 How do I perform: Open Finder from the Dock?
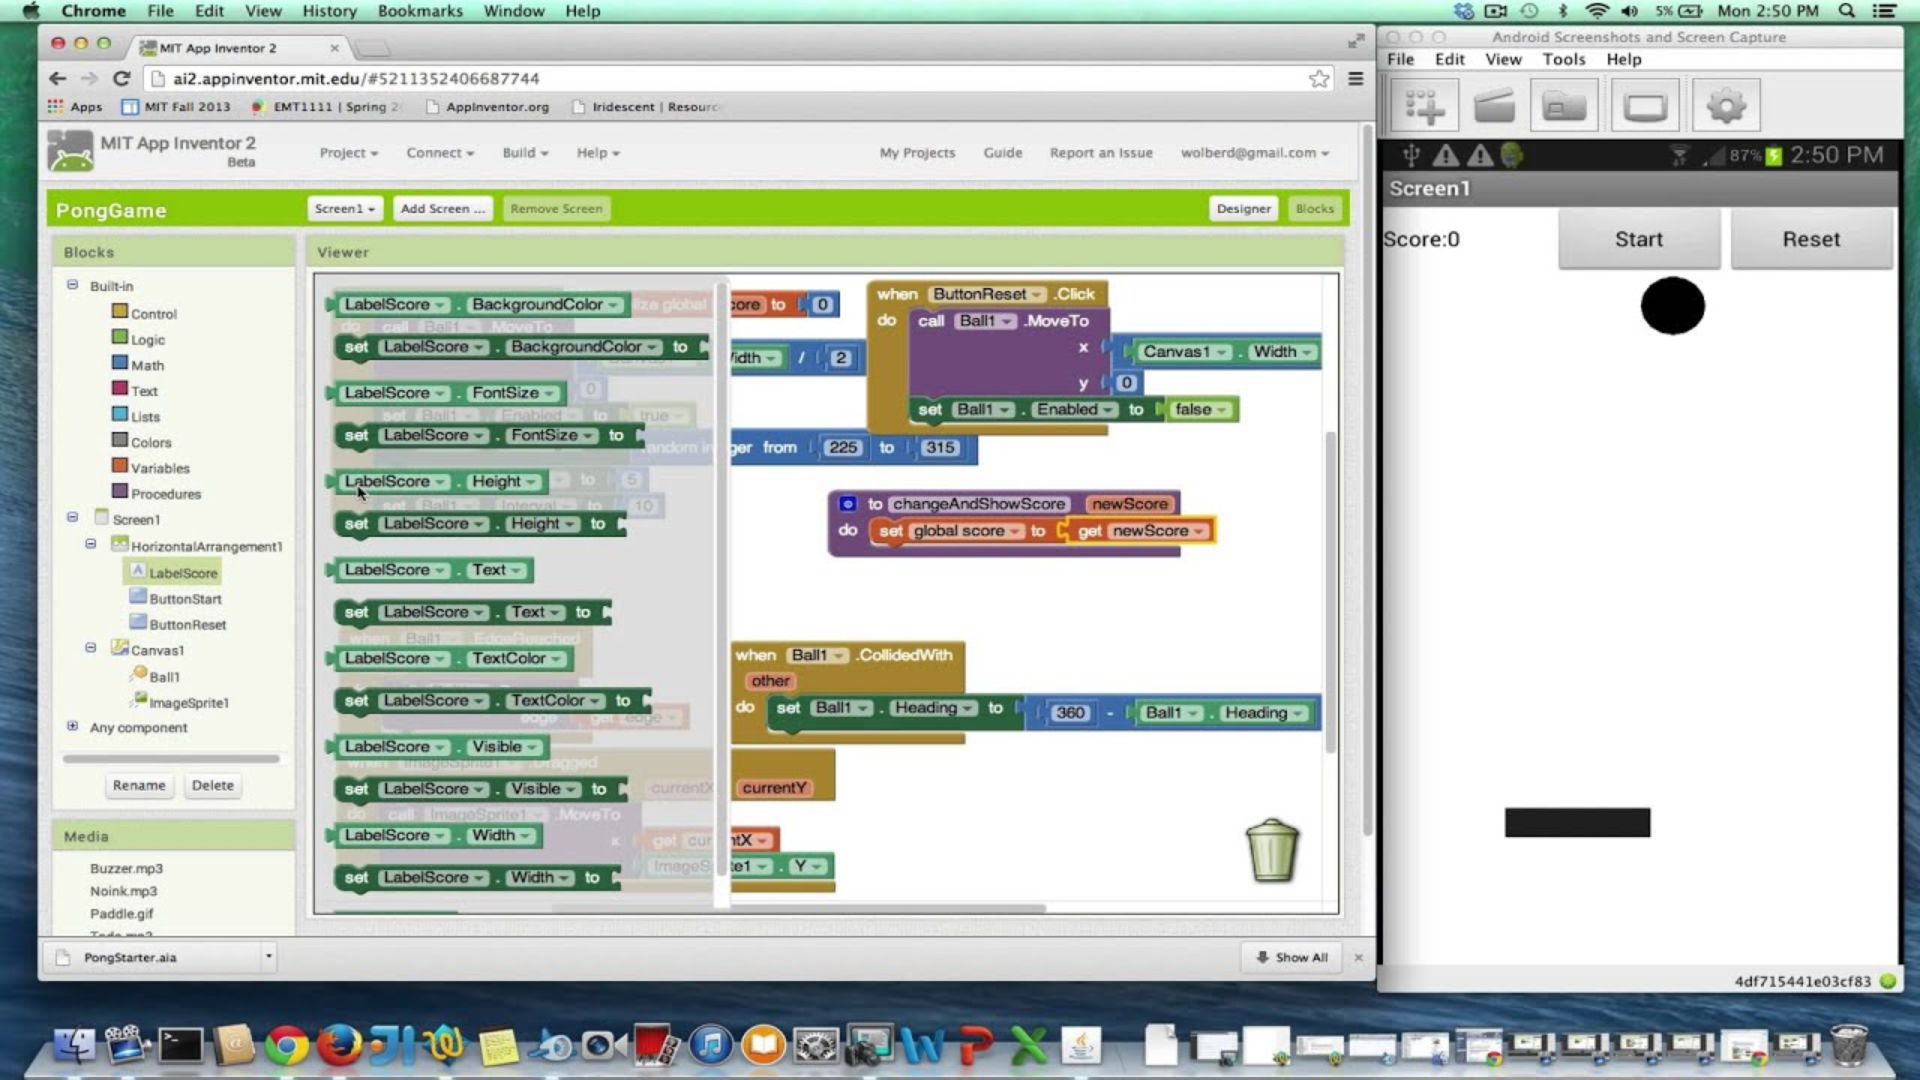[73, 1046]
